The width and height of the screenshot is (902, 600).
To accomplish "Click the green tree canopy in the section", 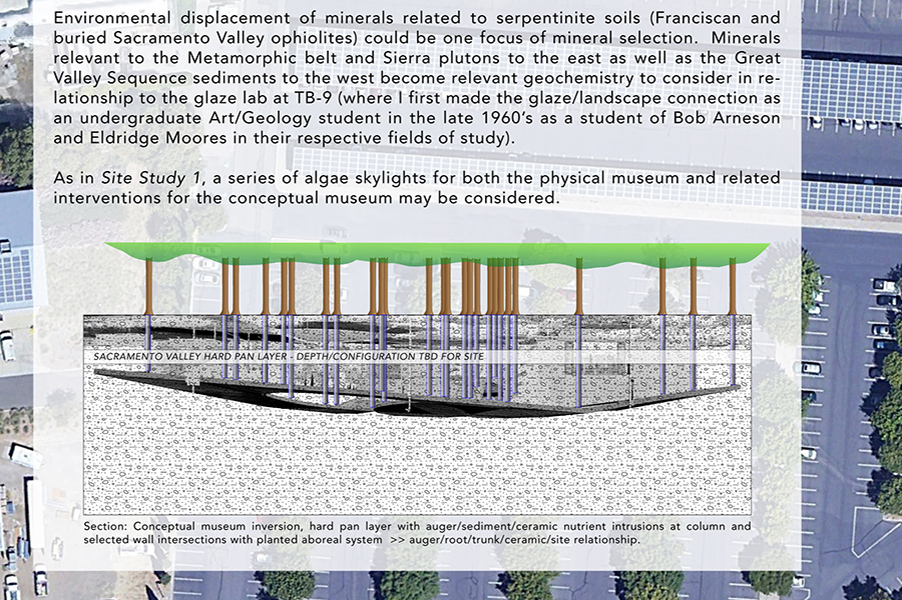I will pos(437,255).
